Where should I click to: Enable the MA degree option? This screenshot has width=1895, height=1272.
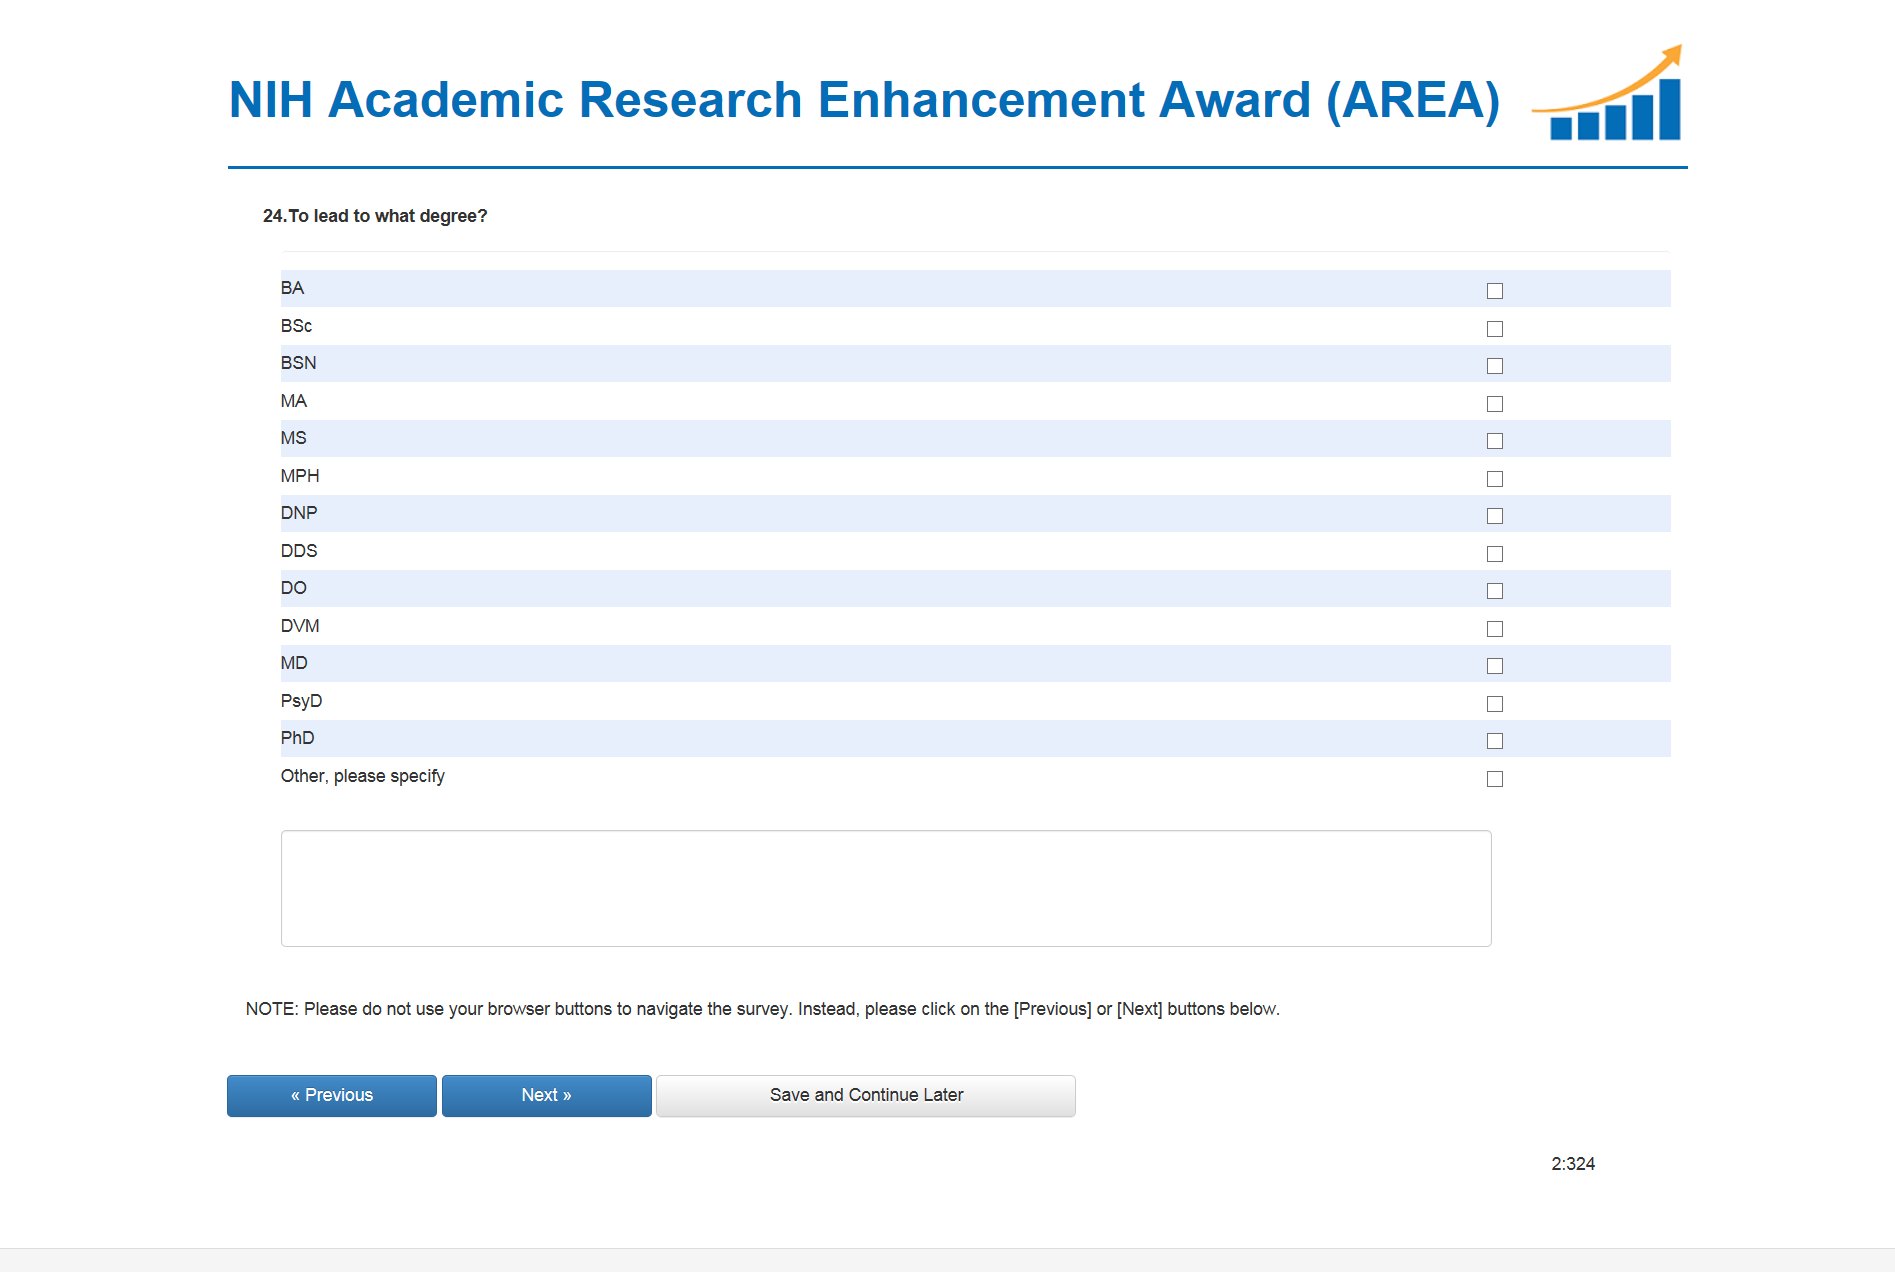1495,404
